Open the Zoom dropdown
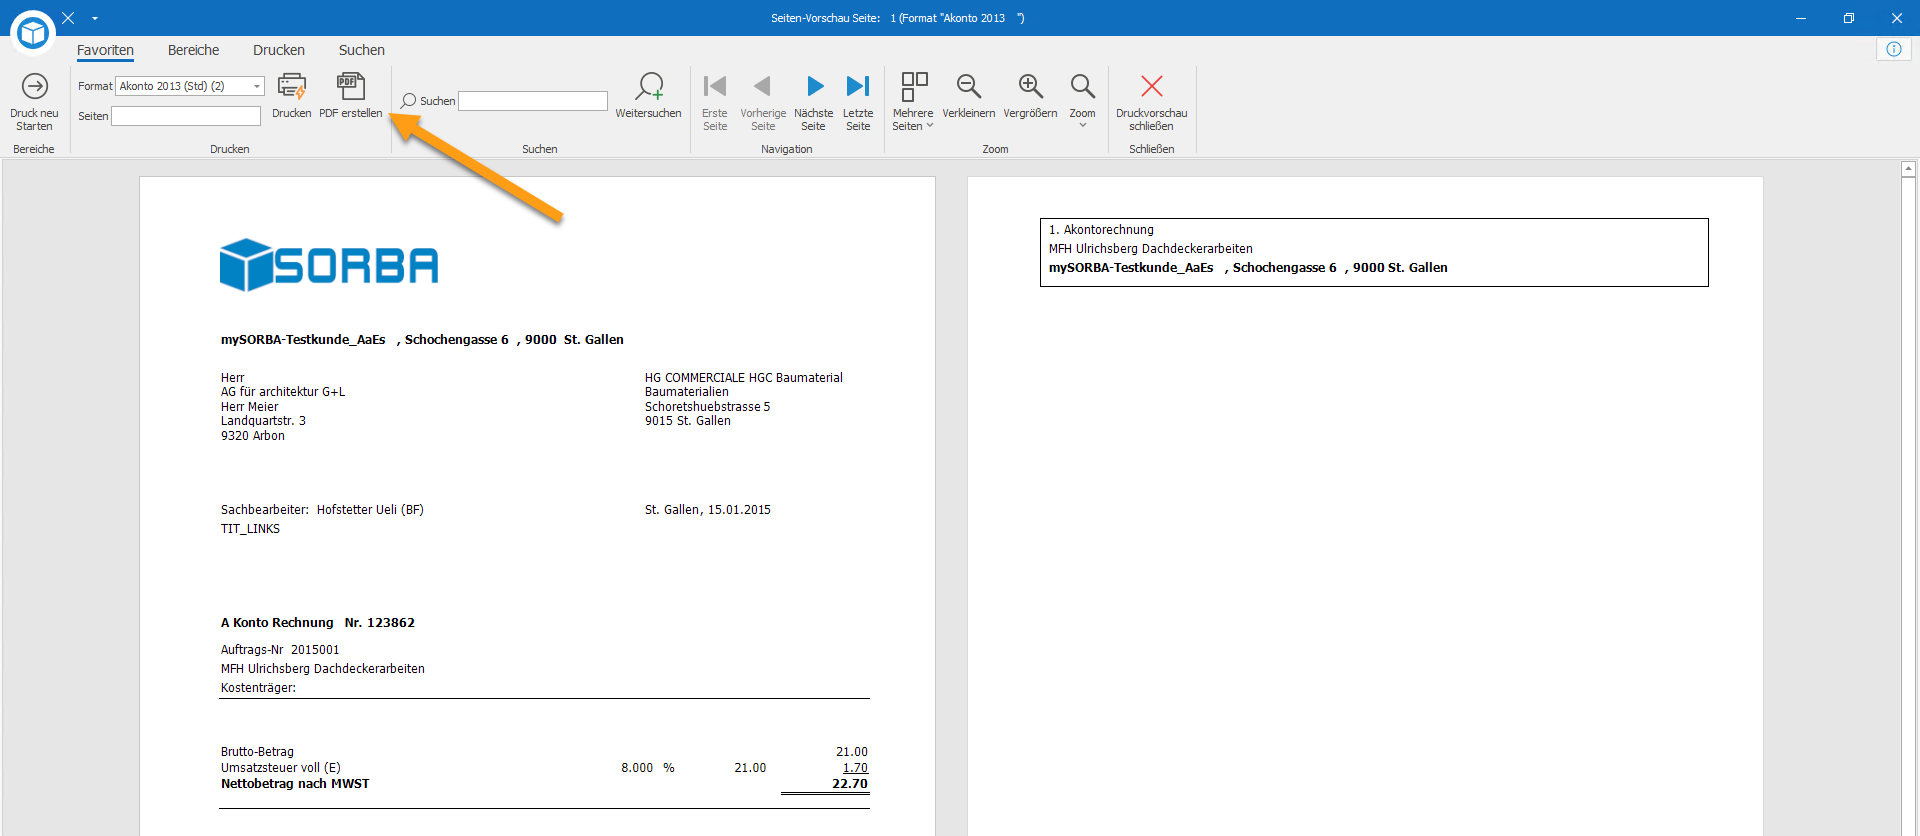The image size is (1920, 836). point(1082,100)
